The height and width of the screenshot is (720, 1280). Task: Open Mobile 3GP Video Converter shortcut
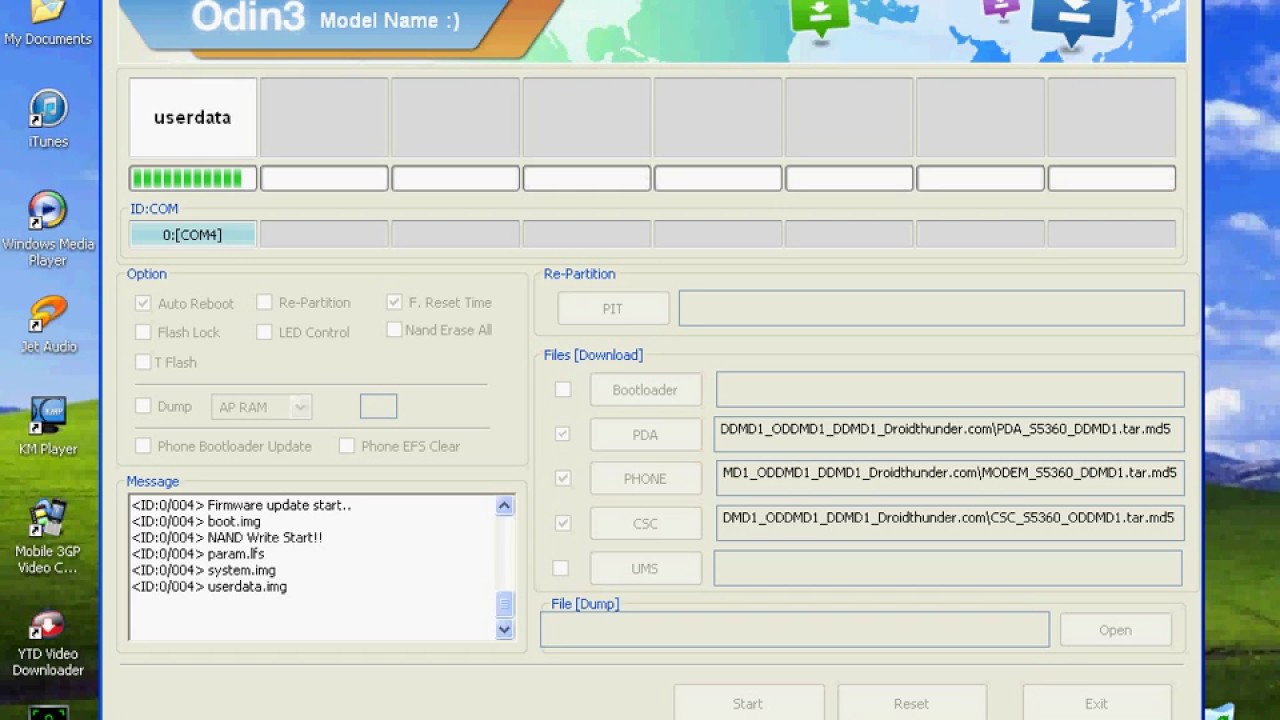[48, 537]
